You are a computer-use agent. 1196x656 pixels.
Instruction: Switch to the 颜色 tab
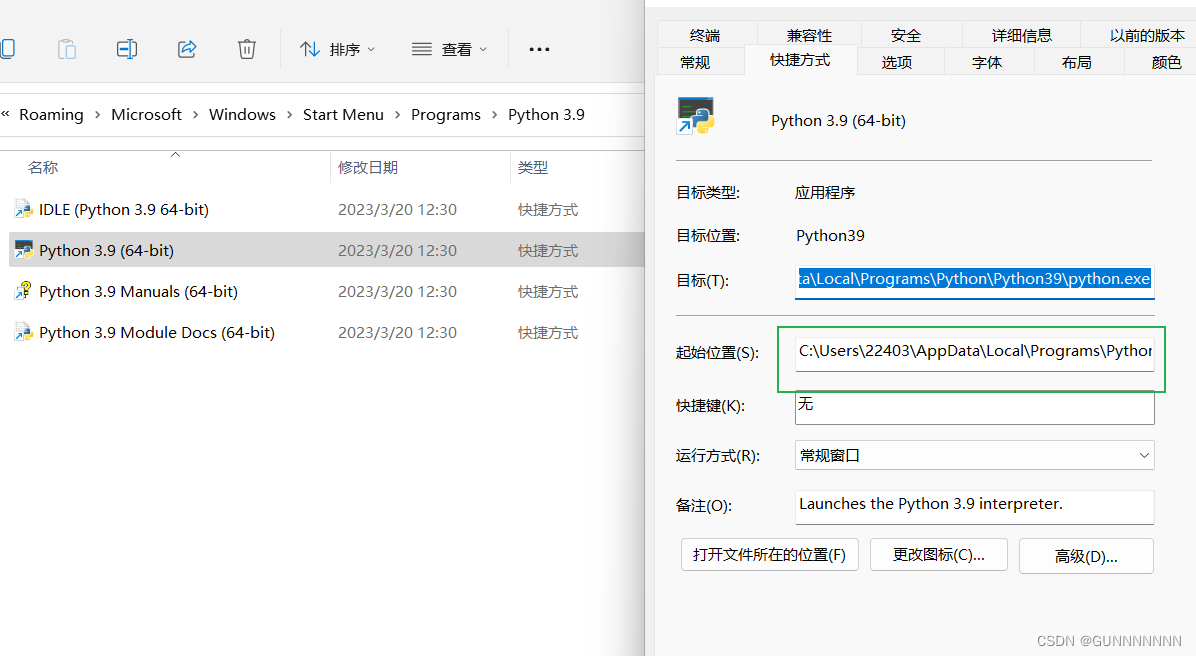pyautogui.click(x=1166, y=63)
